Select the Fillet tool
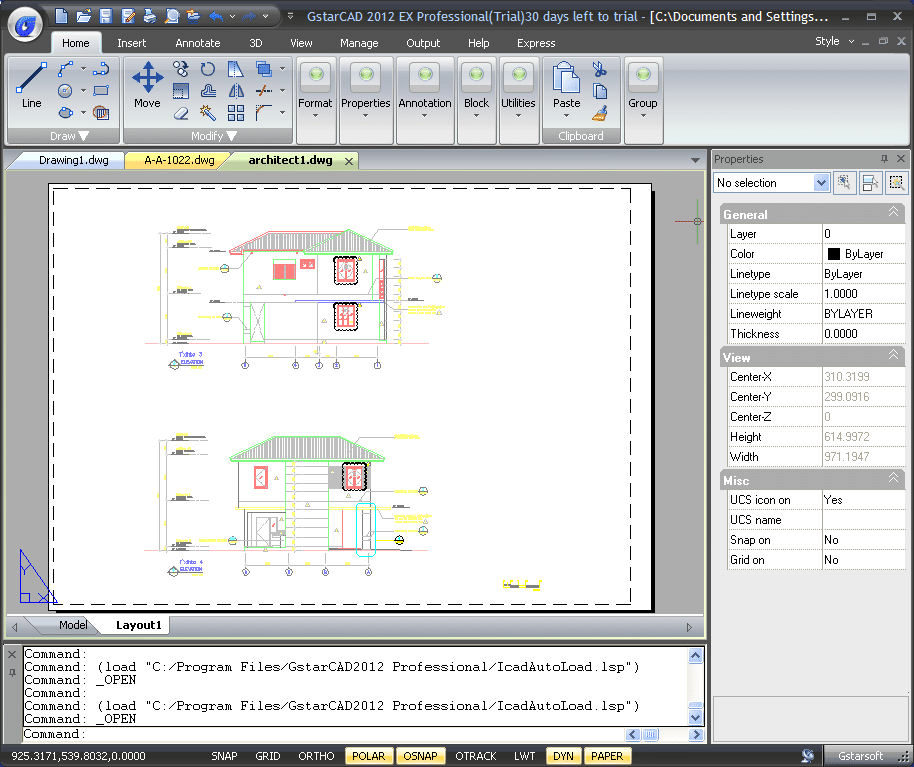 tap(264, 112)
